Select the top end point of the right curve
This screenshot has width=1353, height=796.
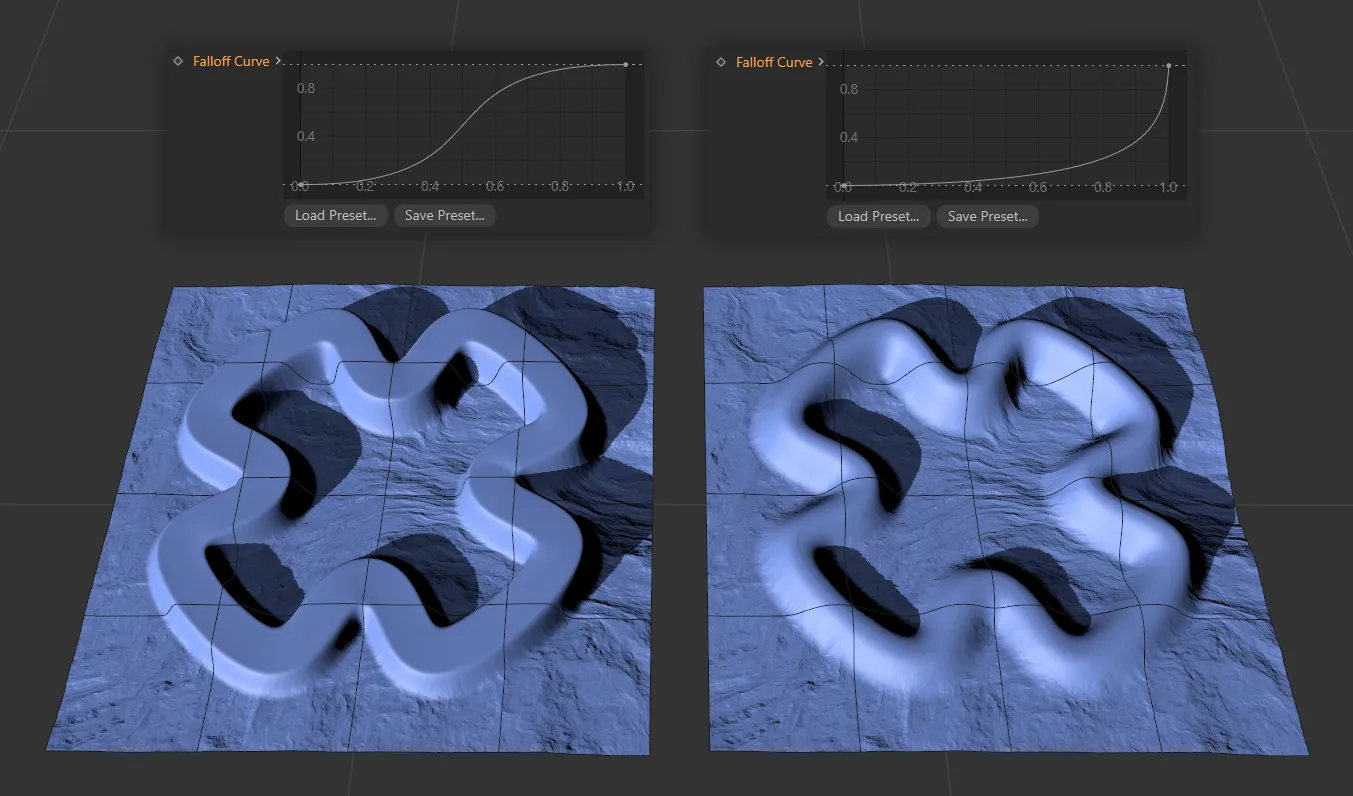tap(1168, 66)
